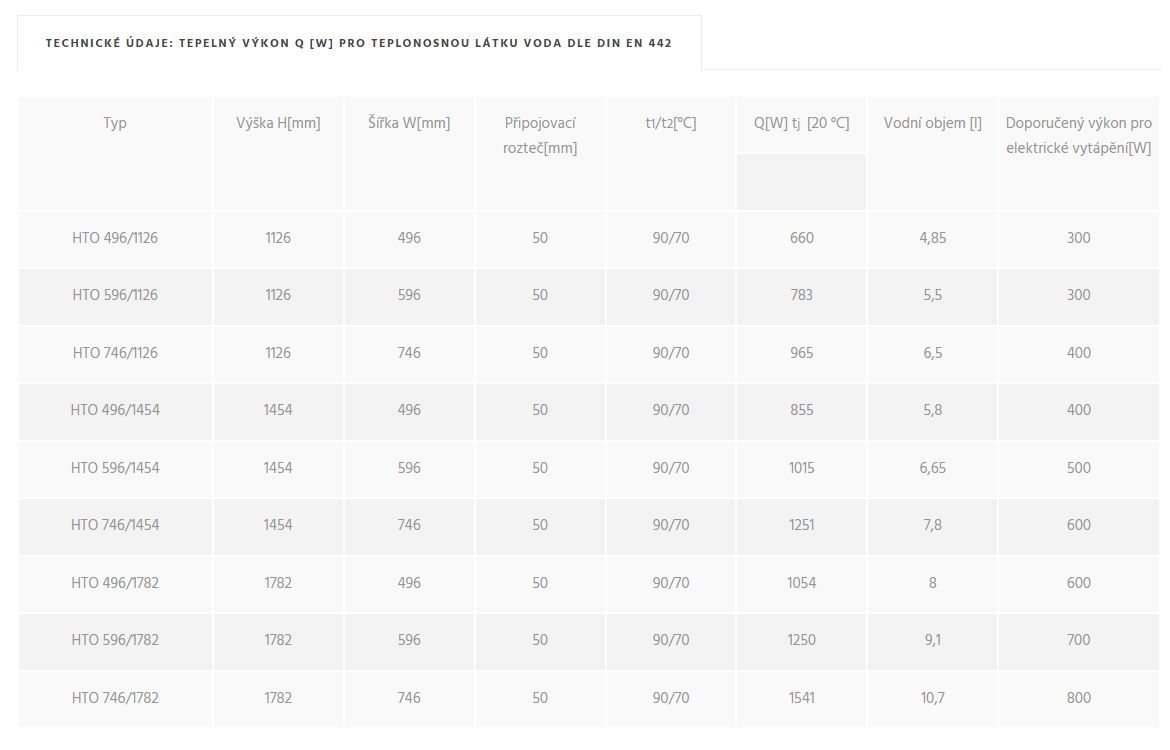Click the HTO 496/1782 type cell
The height and width of the screenshot is (750, 1170).
pos(115,583)
